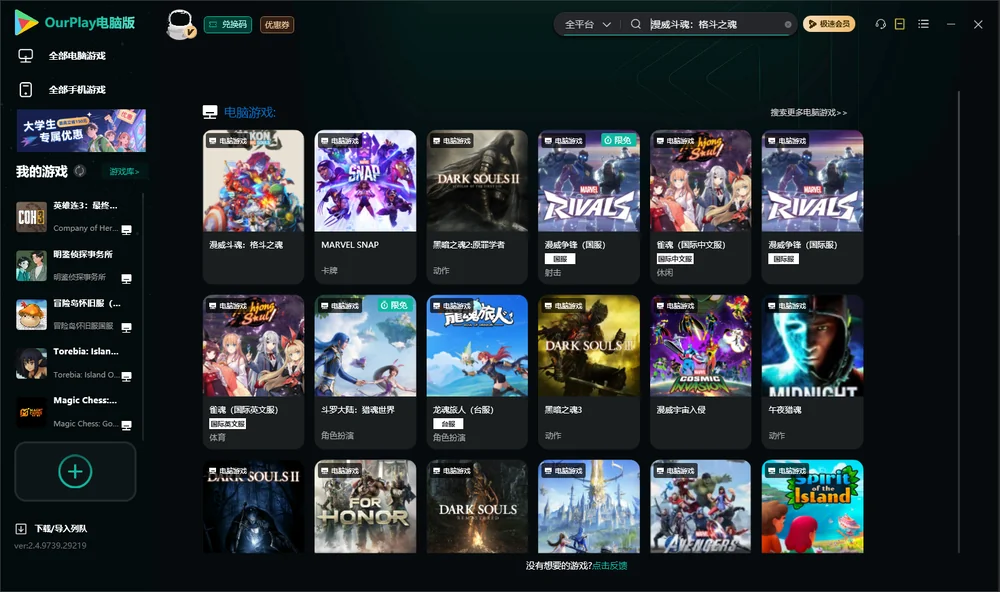
Task: Click the 极速会员 VIP button
Action: click(x=829, y=24)
